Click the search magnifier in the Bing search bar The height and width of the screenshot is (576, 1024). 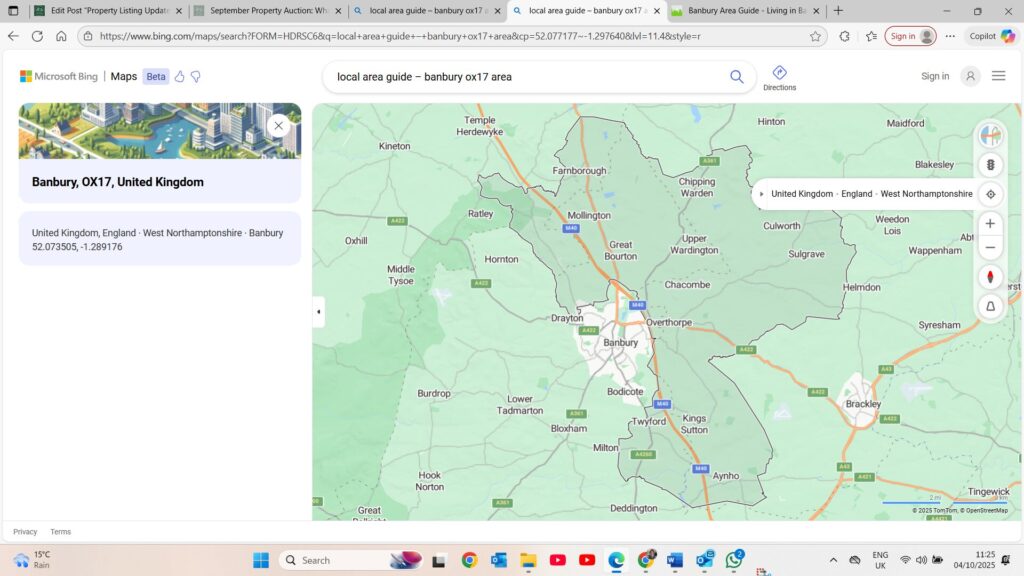point(736,76)
